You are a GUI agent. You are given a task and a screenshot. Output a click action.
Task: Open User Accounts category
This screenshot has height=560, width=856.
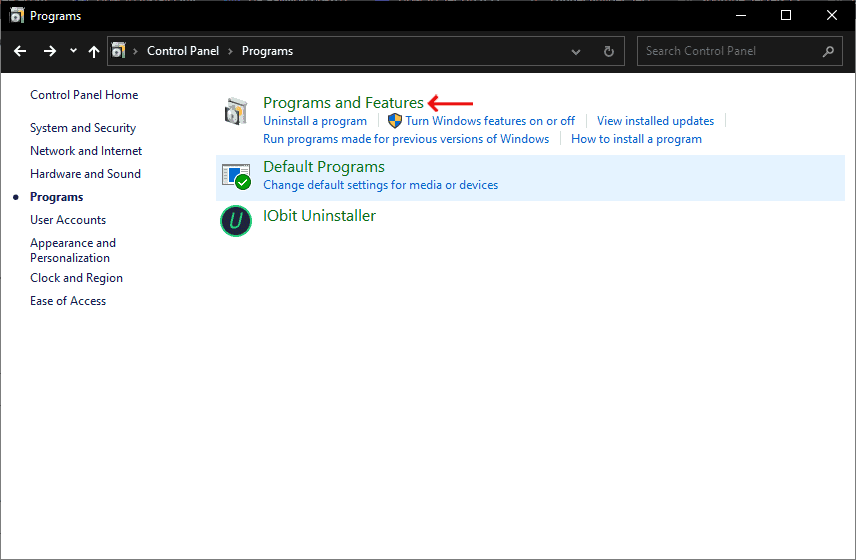click(x=68, y=220)
